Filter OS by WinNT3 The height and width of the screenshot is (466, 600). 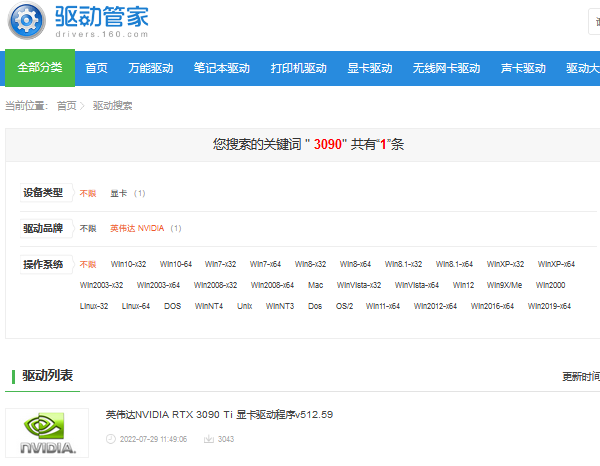(x=280, y=306)
